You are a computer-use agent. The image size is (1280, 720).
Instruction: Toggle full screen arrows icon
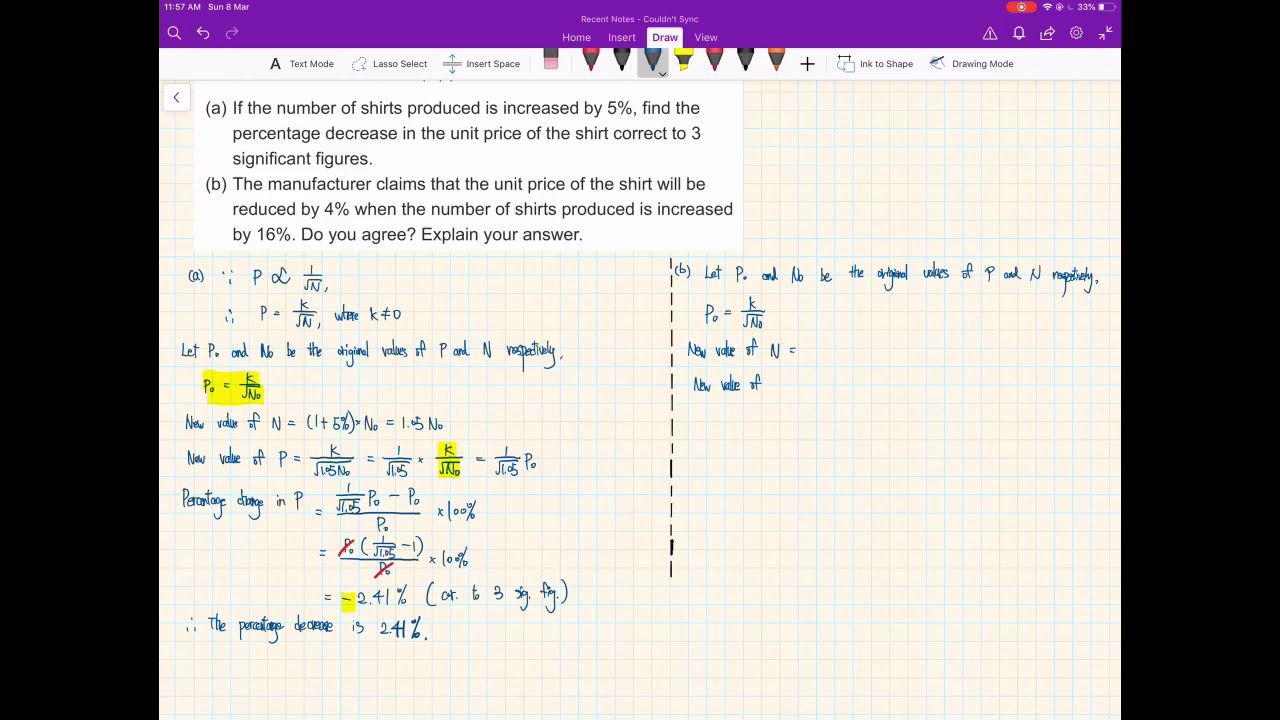(1105, 34)
